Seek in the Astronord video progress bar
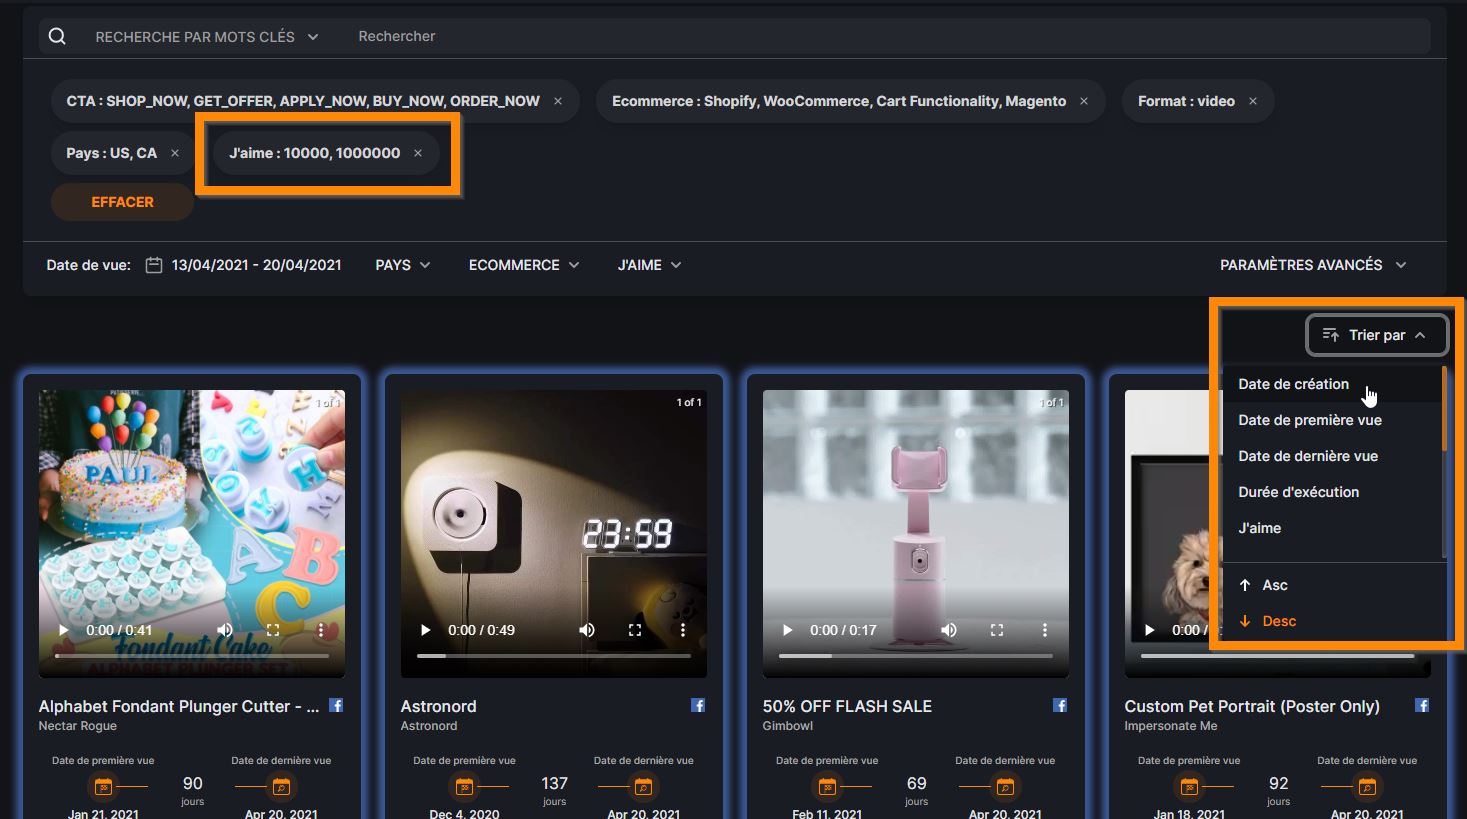Image resolution: width=1467 pixels, height=819 pixels. [x=554, y=656]
